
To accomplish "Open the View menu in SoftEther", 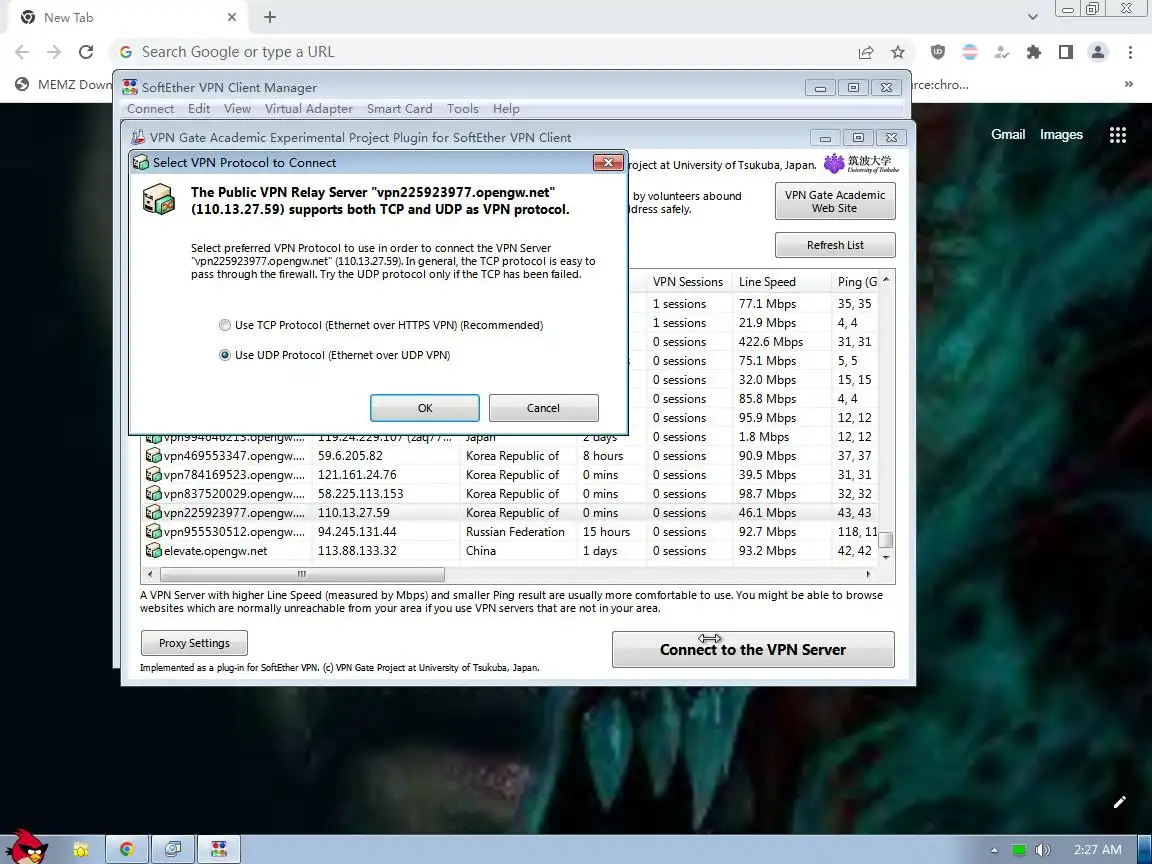I will coord(237,109).
